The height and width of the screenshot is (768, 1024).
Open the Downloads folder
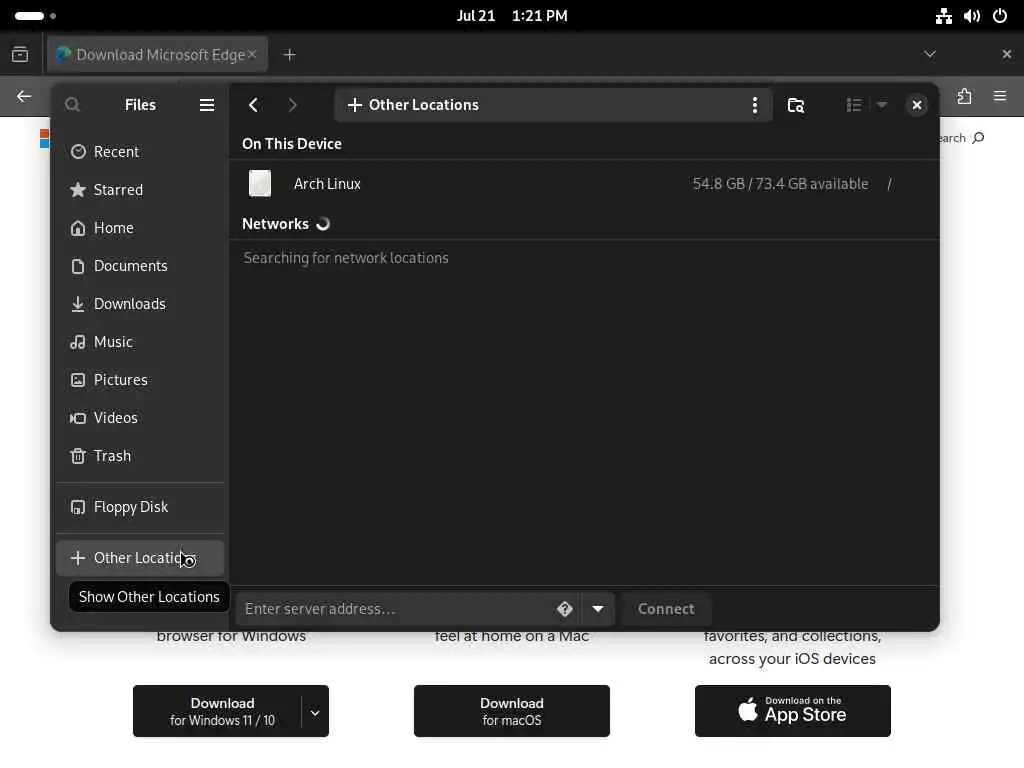tap(140, 304)
